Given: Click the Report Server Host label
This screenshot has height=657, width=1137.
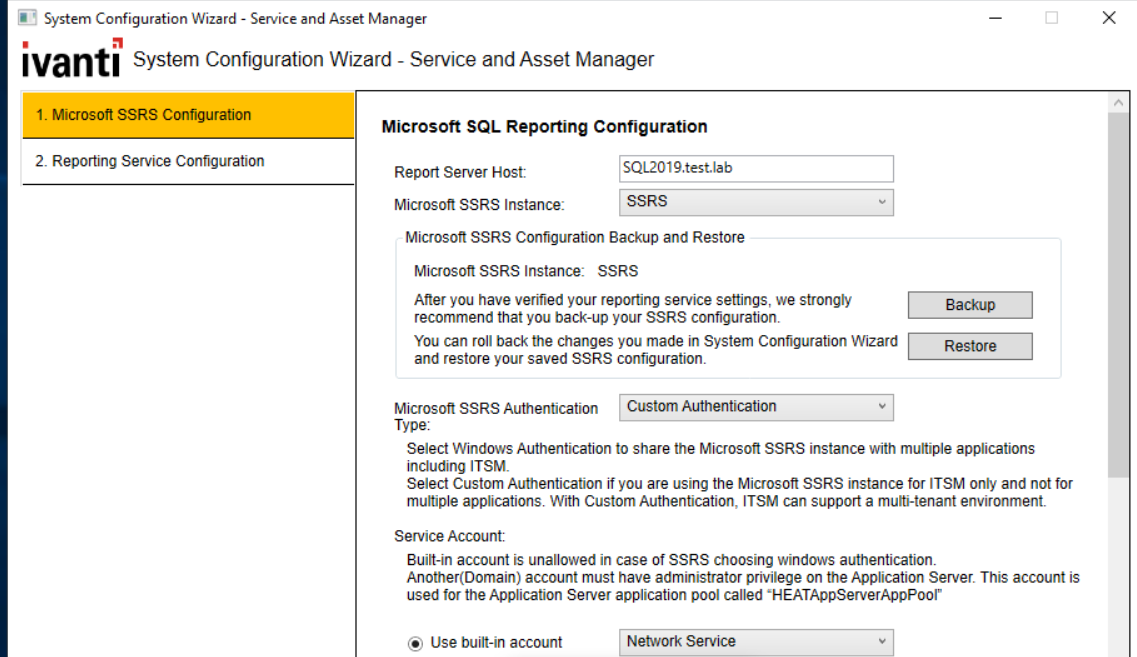Looking at the screenshot, I should pos(460,172).
